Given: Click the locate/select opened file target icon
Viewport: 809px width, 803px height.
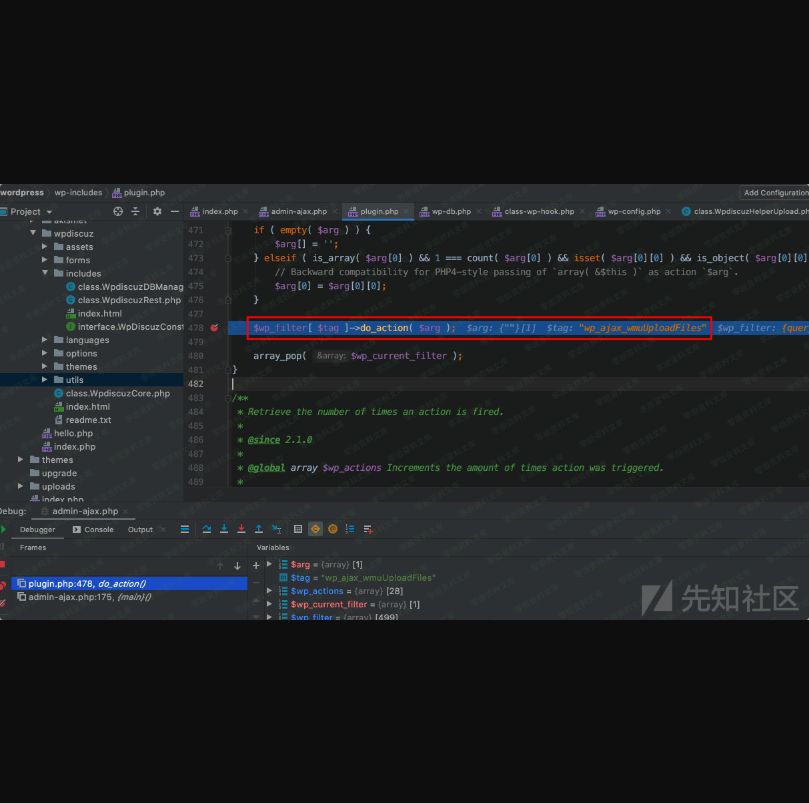Looking at the screenshot, I should [x=118, y=211].
